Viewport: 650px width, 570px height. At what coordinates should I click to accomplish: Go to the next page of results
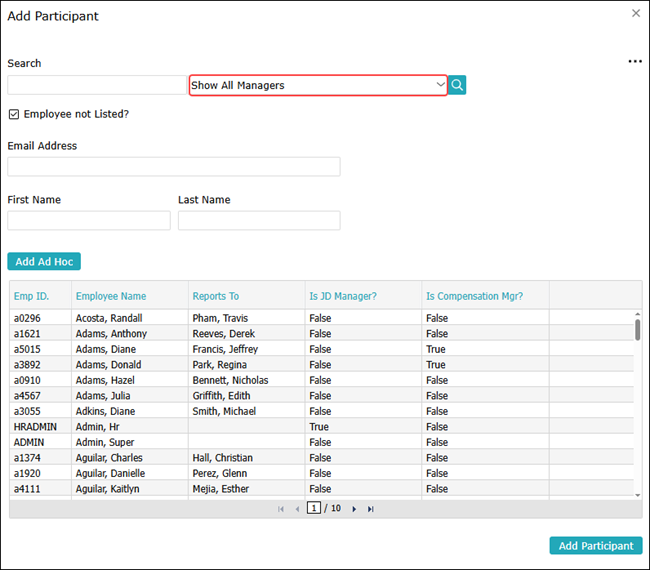(x=354, y=509)
